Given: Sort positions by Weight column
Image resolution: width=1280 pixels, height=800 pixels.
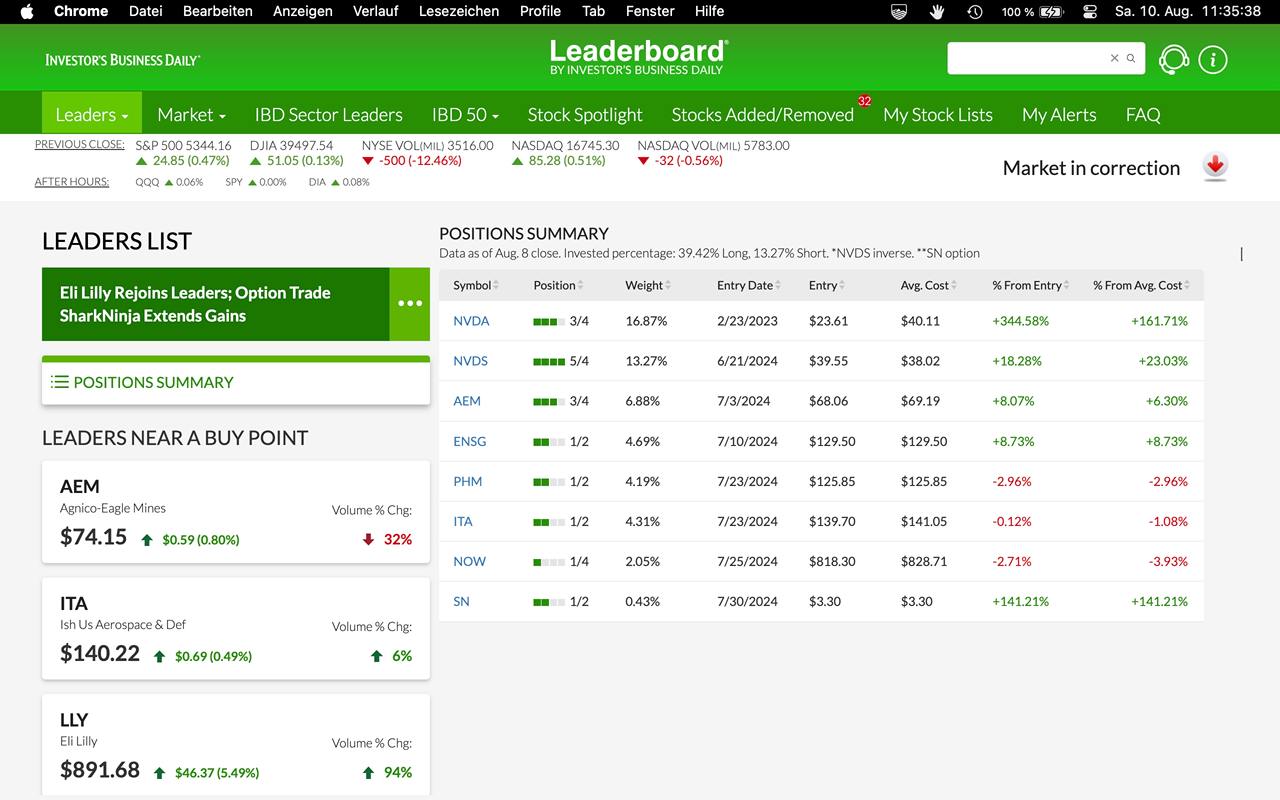Looking at the screenshot, I should point(647,285).
